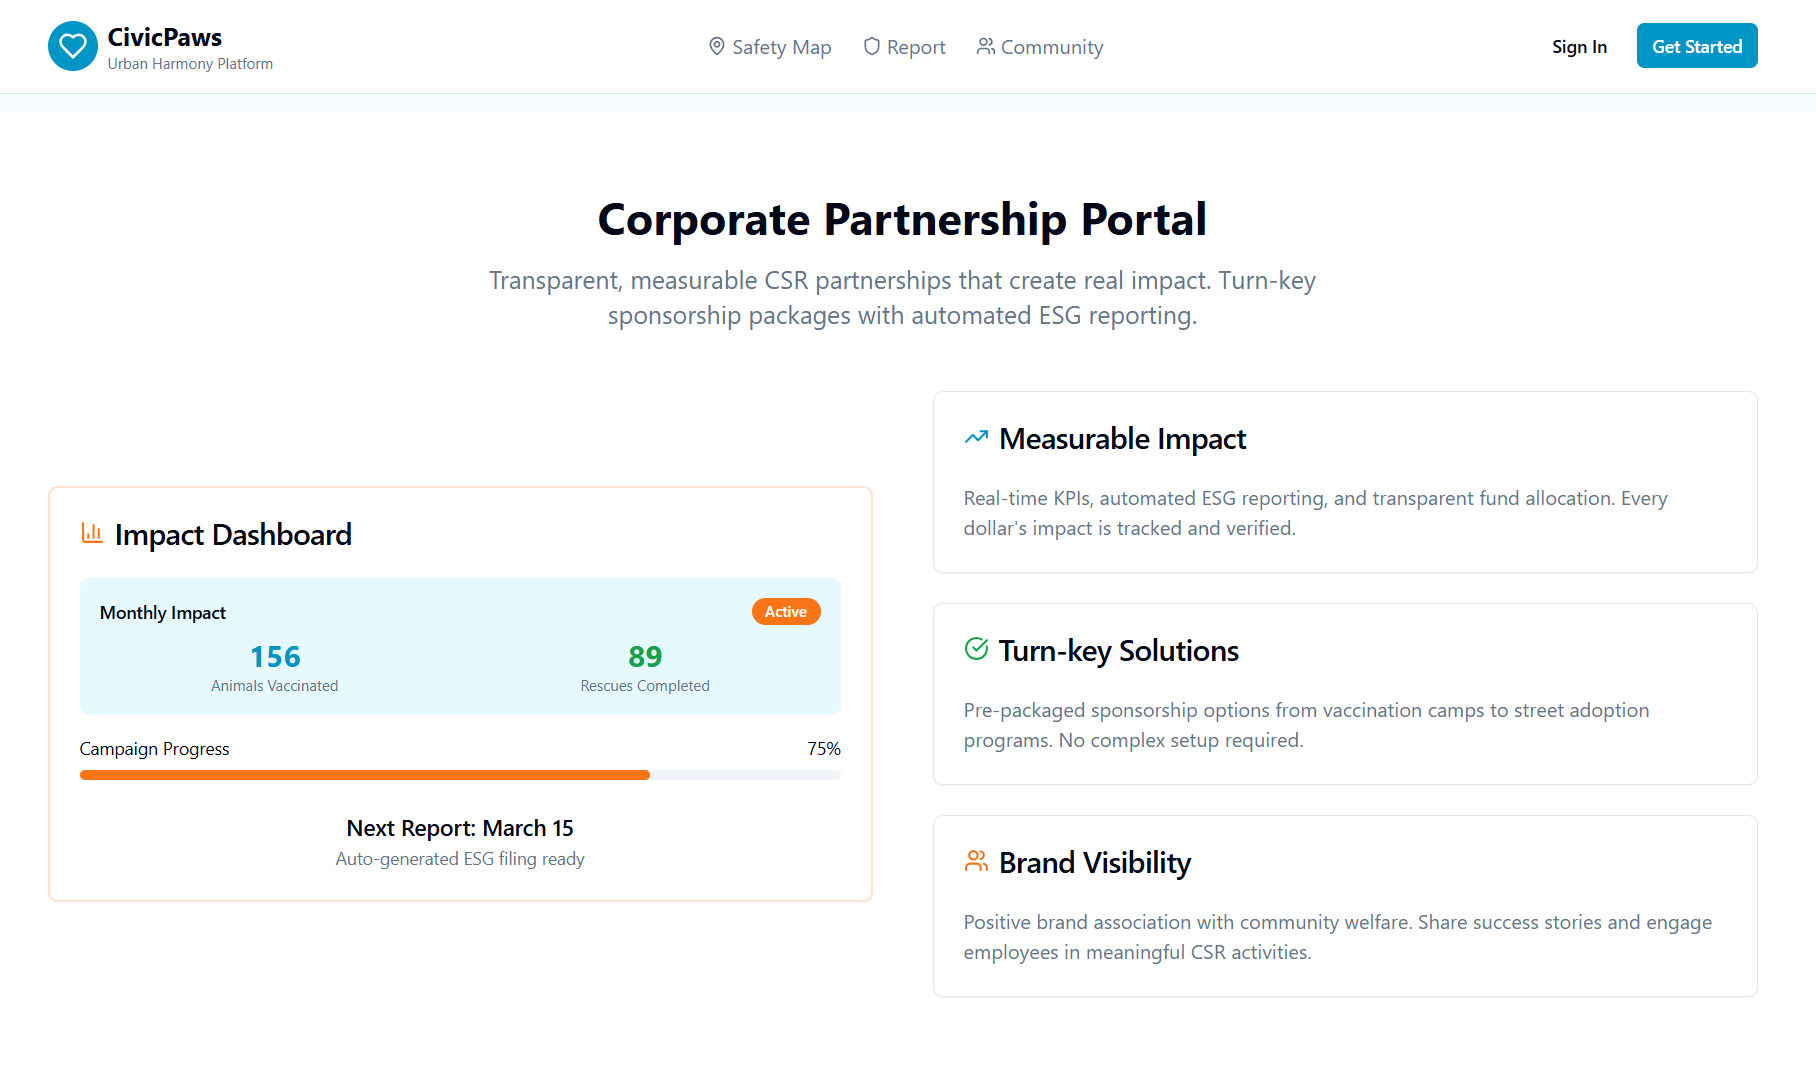Click the Report shield icon
Viewport: 1816px width, 1066px height.
click(872, 46)
